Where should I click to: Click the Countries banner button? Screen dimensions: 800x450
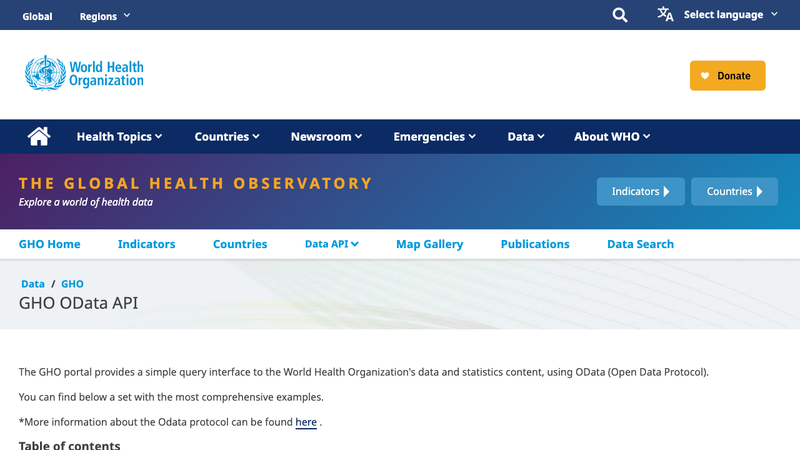point(735,191)
